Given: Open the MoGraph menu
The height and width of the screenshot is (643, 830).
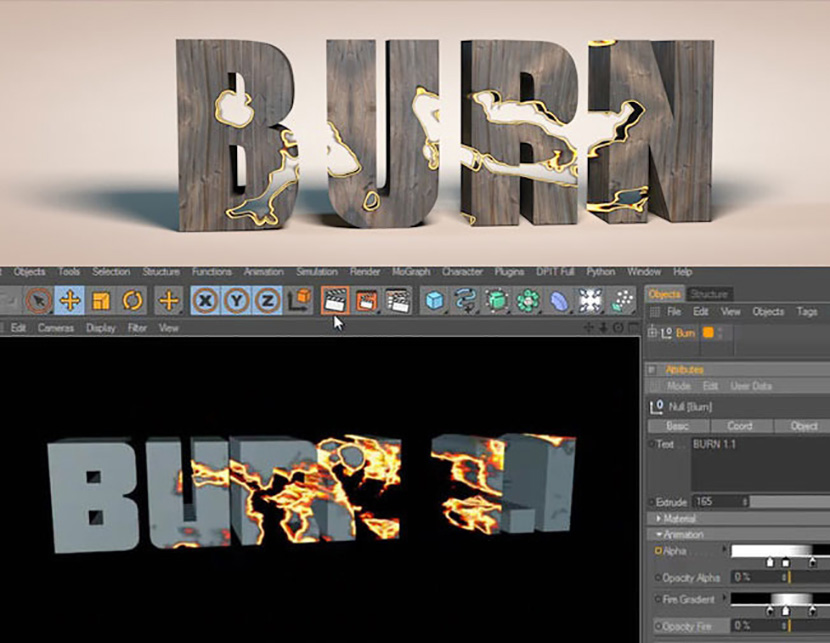Looking at the screenshot, I should [411, 272].
